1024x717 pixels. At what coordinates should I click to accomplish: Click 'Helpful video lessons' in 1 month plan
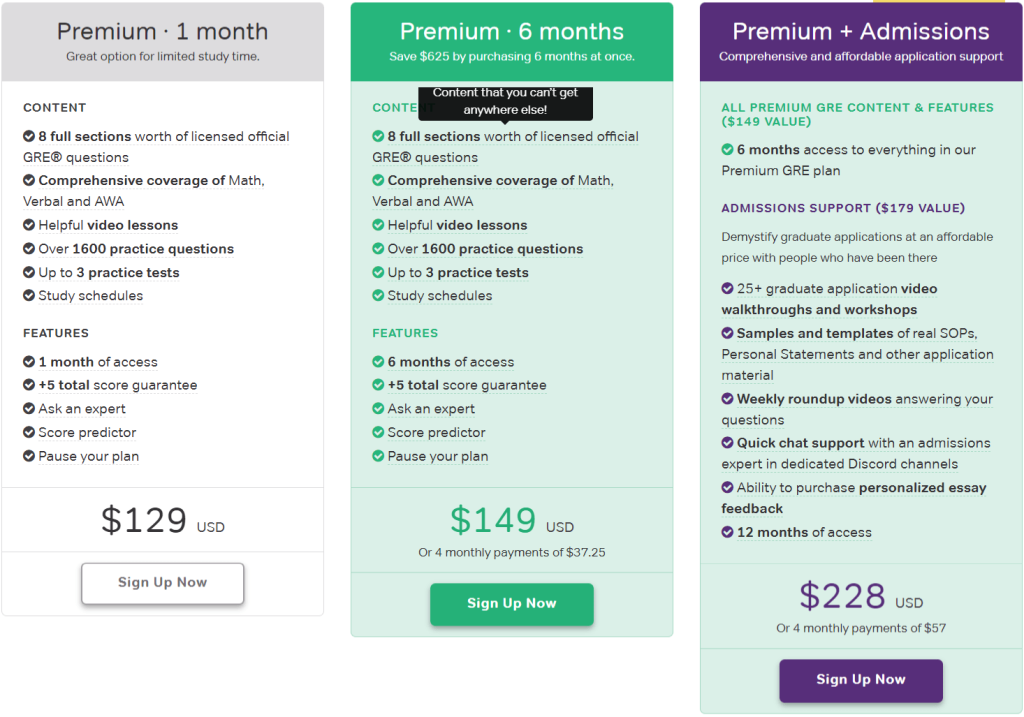[x=108, y=225]
